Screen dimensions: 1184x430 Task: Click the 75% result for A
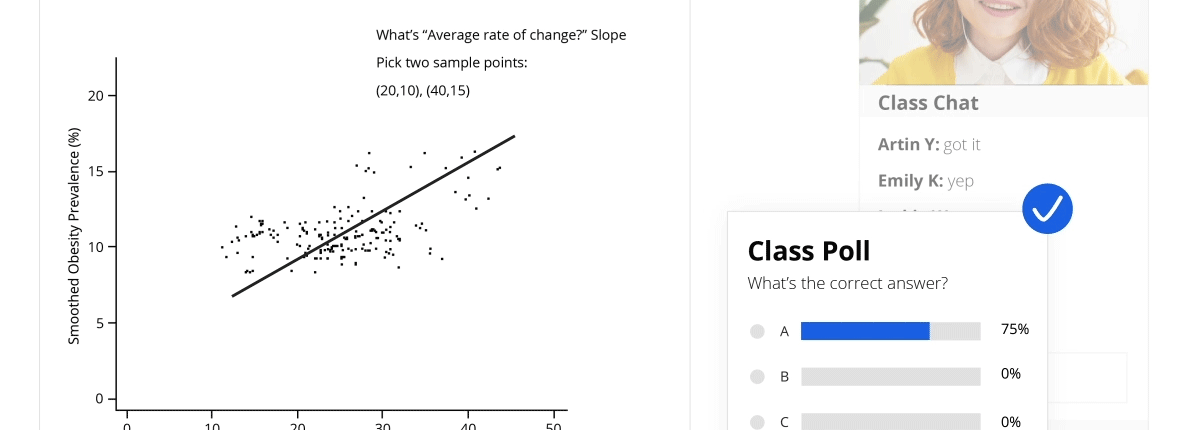(x=1014, y=329)
